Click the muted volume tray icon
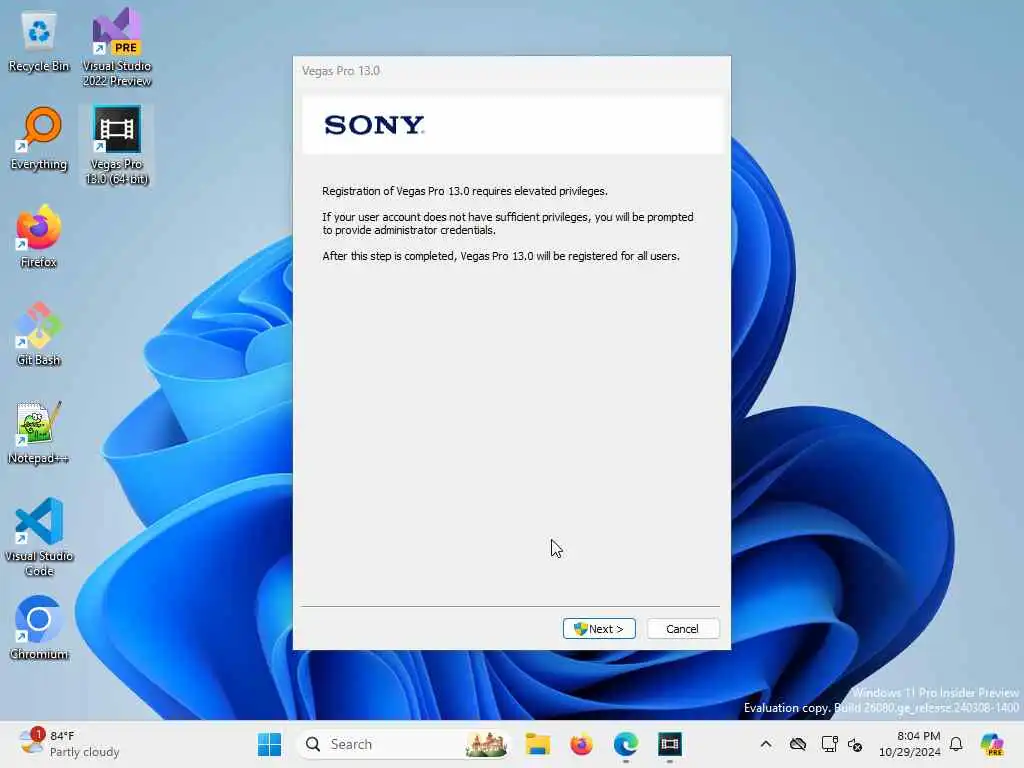 pos(855,744)
